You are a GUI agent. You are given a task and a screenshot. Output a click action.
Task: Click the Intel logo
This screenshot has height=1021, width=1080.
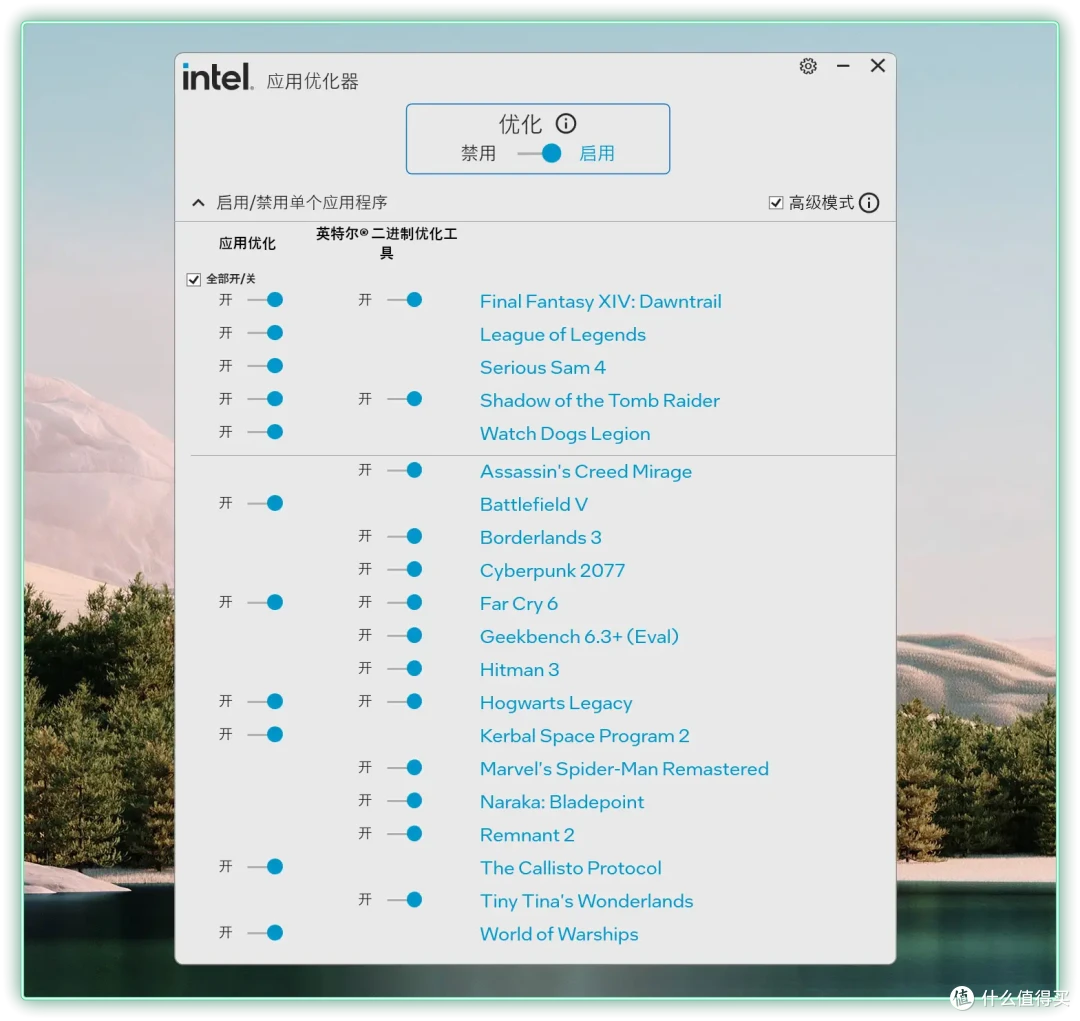pos(218,77)
